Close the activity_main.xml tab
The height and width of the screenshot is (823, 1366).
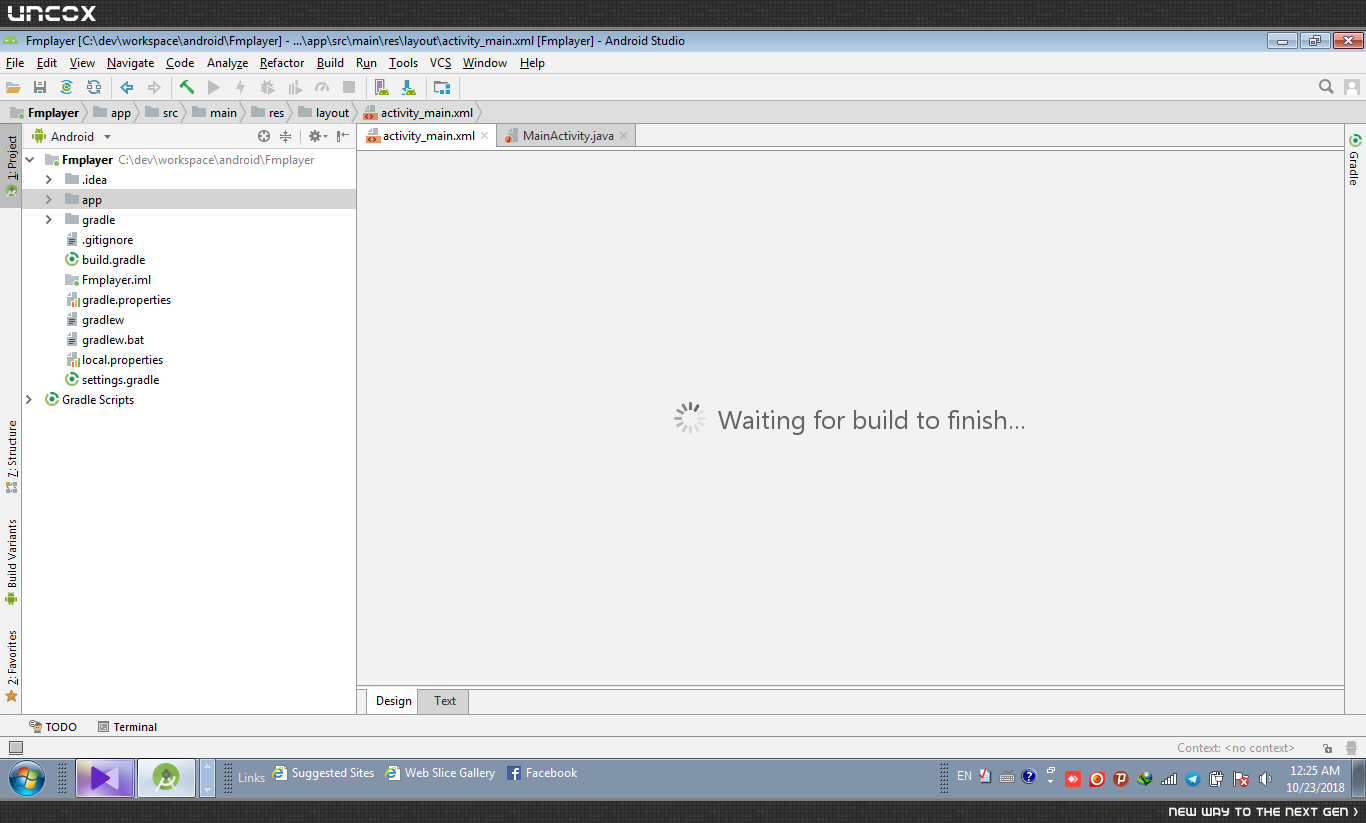pyautogui.click(x=485, y=136)
